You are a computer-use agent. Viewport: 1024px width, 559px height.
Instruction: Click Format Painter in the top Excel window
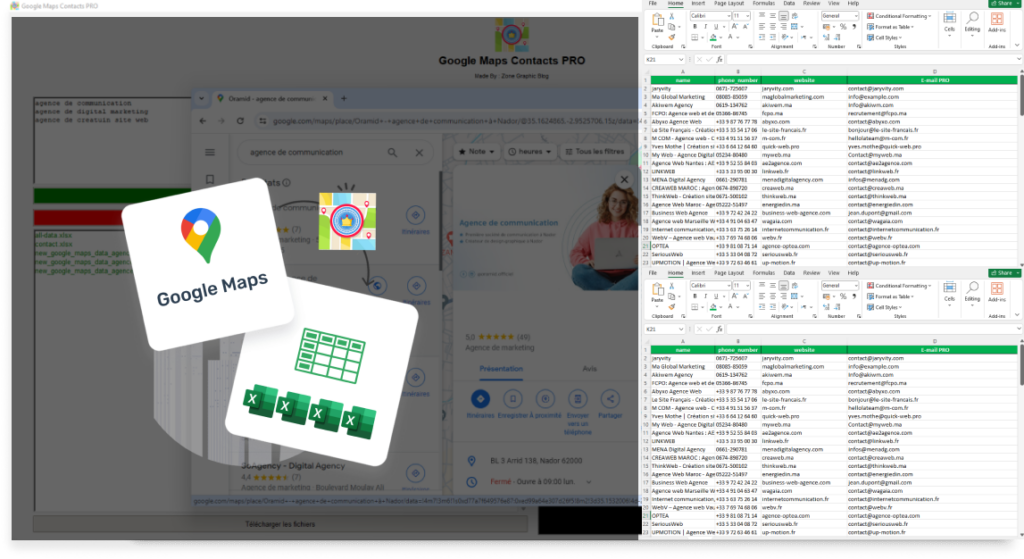pos(671,37)
